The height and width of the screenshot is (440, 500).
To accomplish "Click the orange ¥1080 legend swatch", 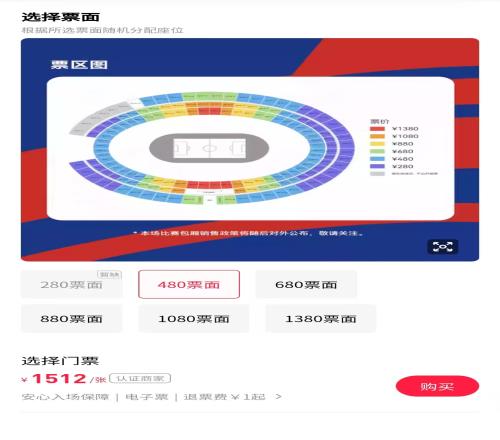I will click(x=377, y=136).
